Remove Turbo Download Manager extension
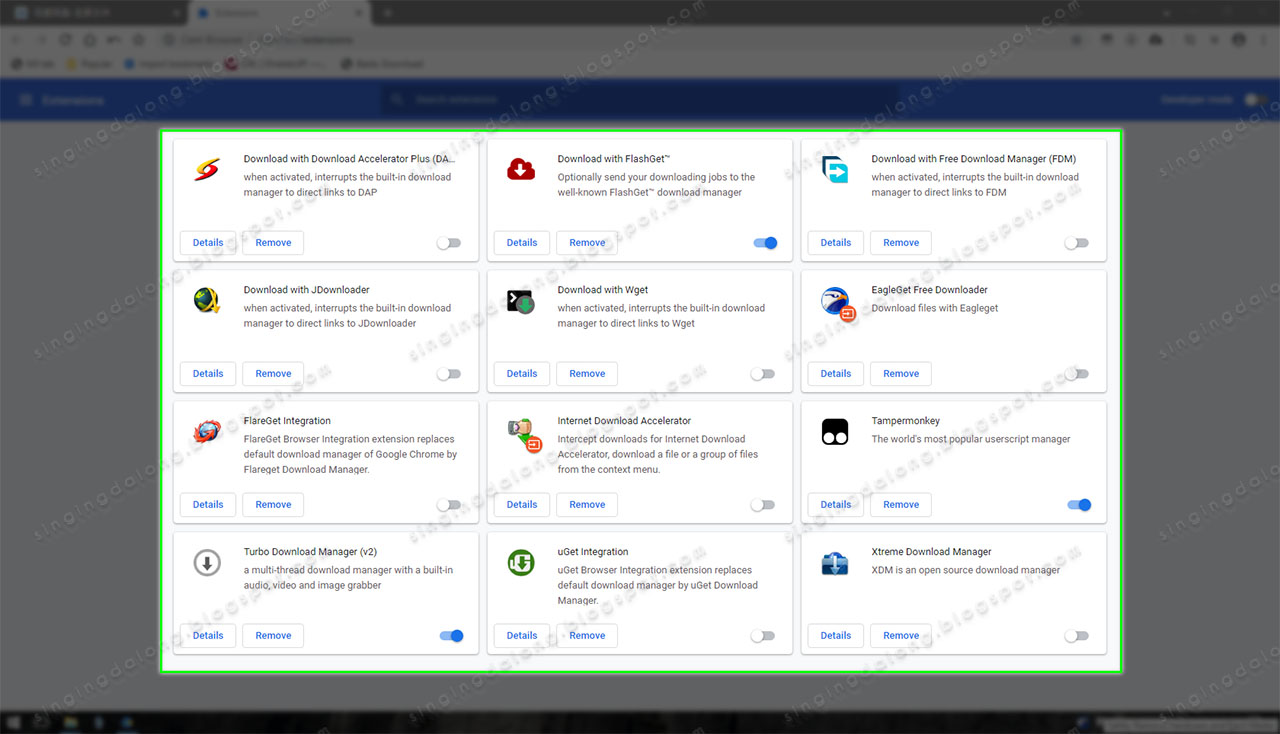The image size is (1280, 734). [273, 636]
